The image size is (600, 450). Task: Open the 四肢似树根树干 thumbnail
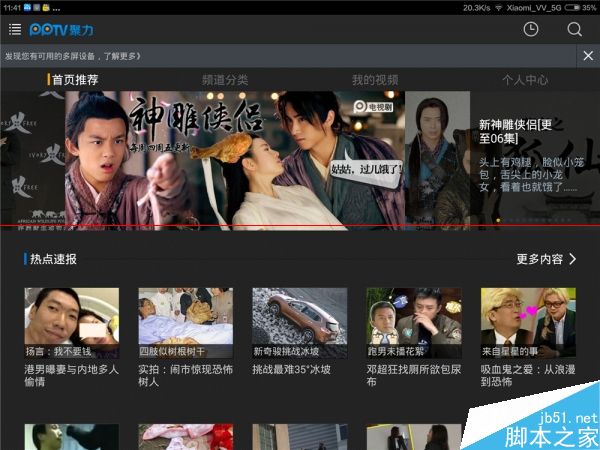[186, 323]
